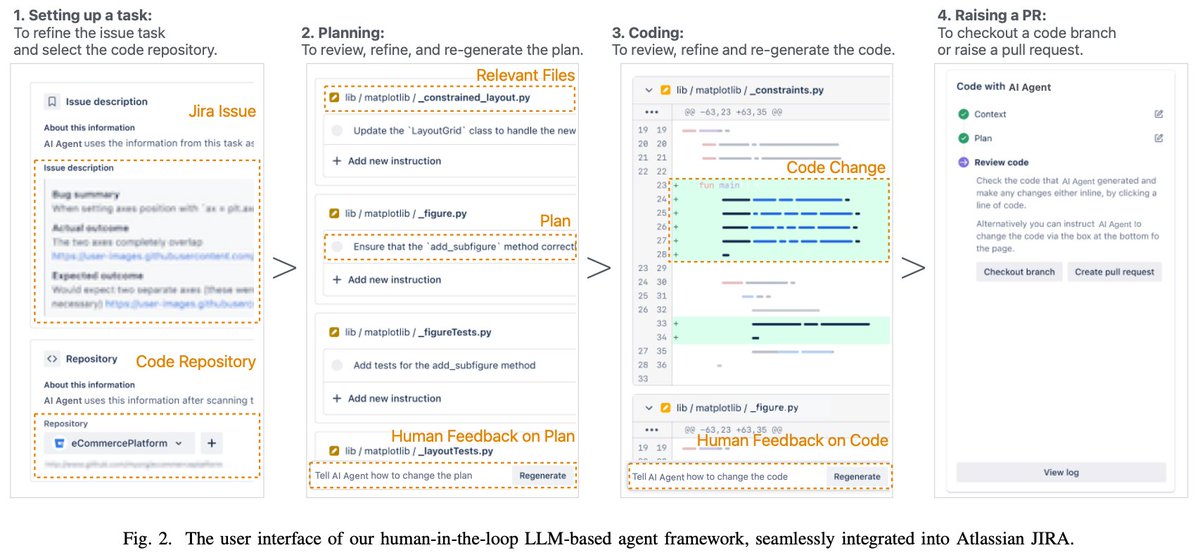This screenshot has width=1200, height=555.
Task: Add new instruction under _figure.py
Action: (x=386, y=280)
